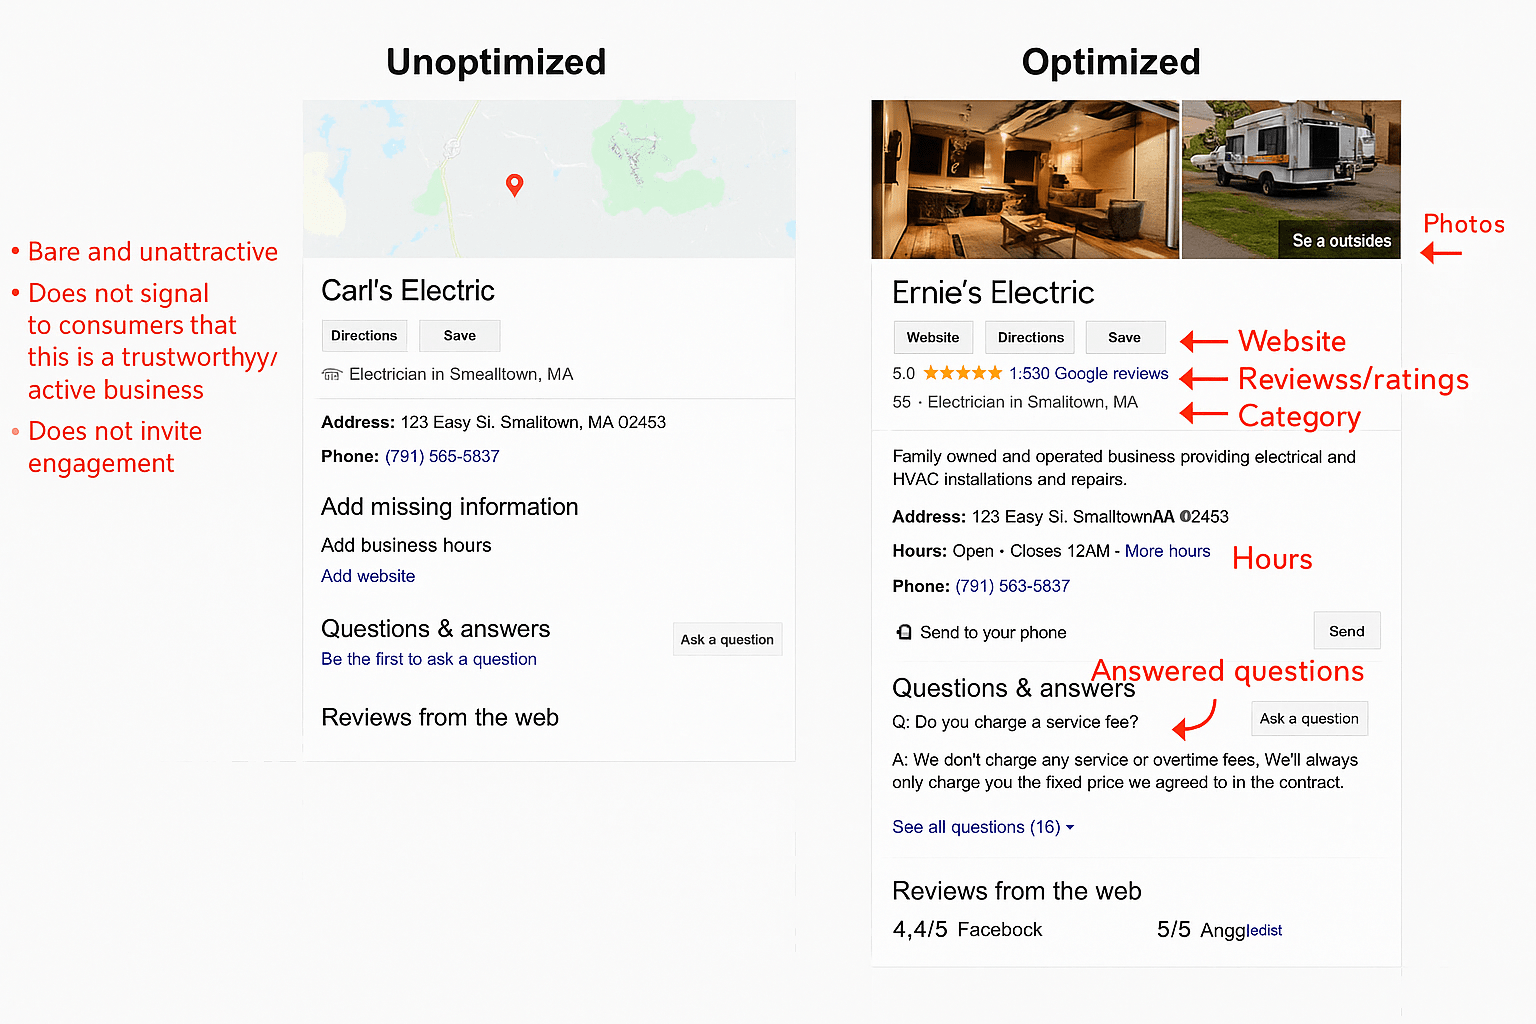This screenshot has height=1024, width=1536.
Task: Ask a question on Carl's Electric profile
Action: point(727,639)
